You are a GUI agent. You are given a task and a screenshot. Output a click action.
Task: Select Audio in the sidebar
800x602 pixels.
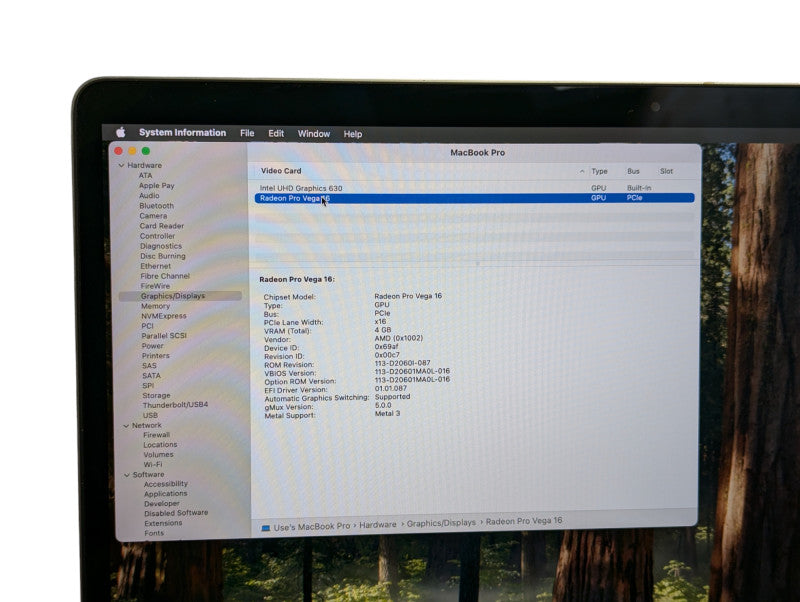click(x=149, y=195)
